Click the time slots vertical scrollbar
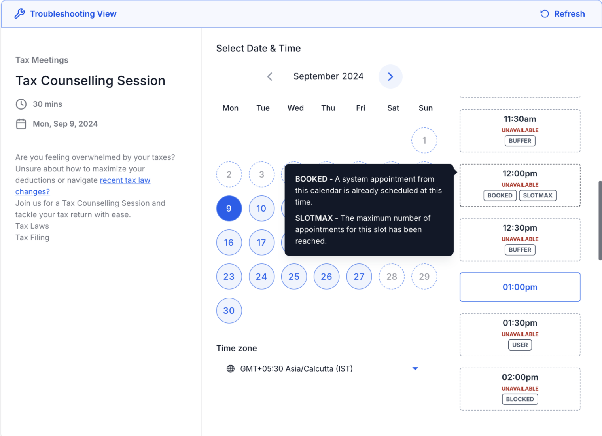 click(600, 221)
